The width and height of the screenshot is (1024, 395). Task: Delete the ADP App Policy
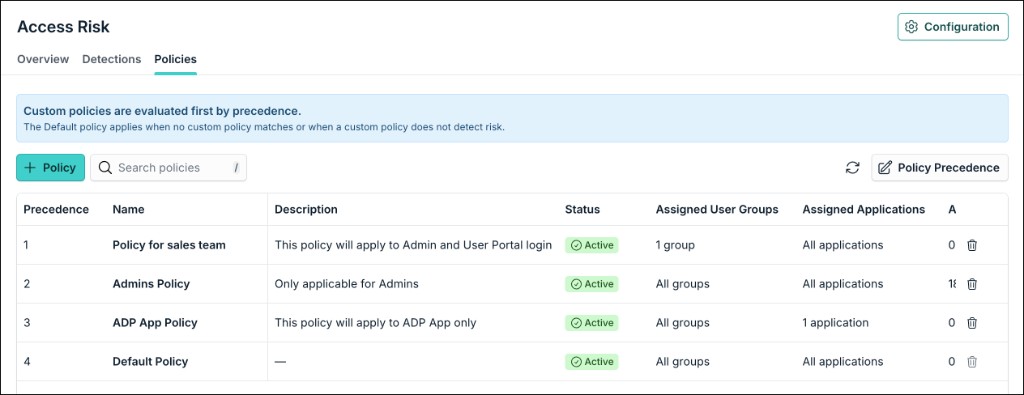(972, 323)
